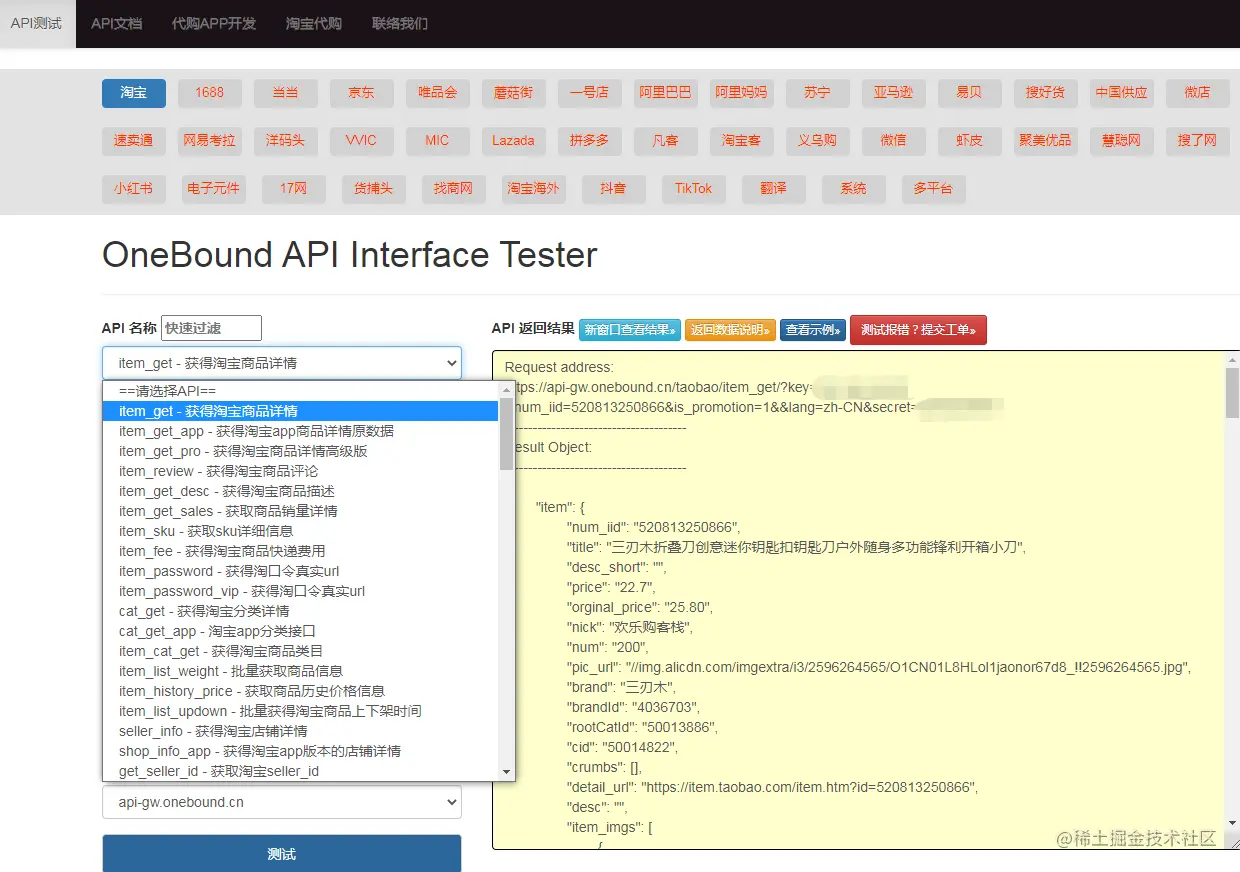This screenshot has height=872, width=1240.
Task: Select the 阿里妈妈 platform button
Action: [x=742, y=93]
